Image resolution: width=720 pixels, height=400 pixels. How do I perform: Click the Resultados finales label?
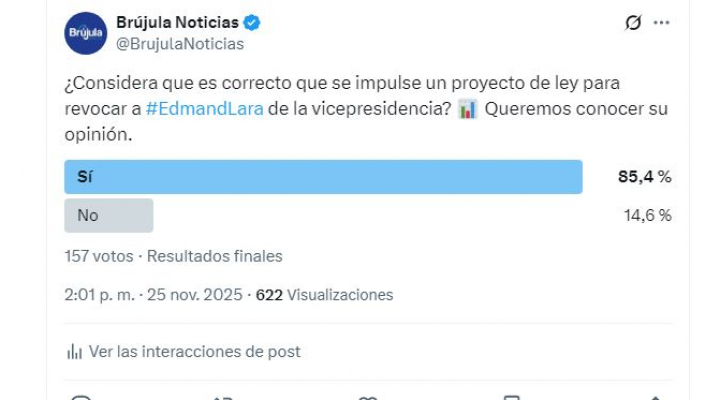(x=214, y=256)
